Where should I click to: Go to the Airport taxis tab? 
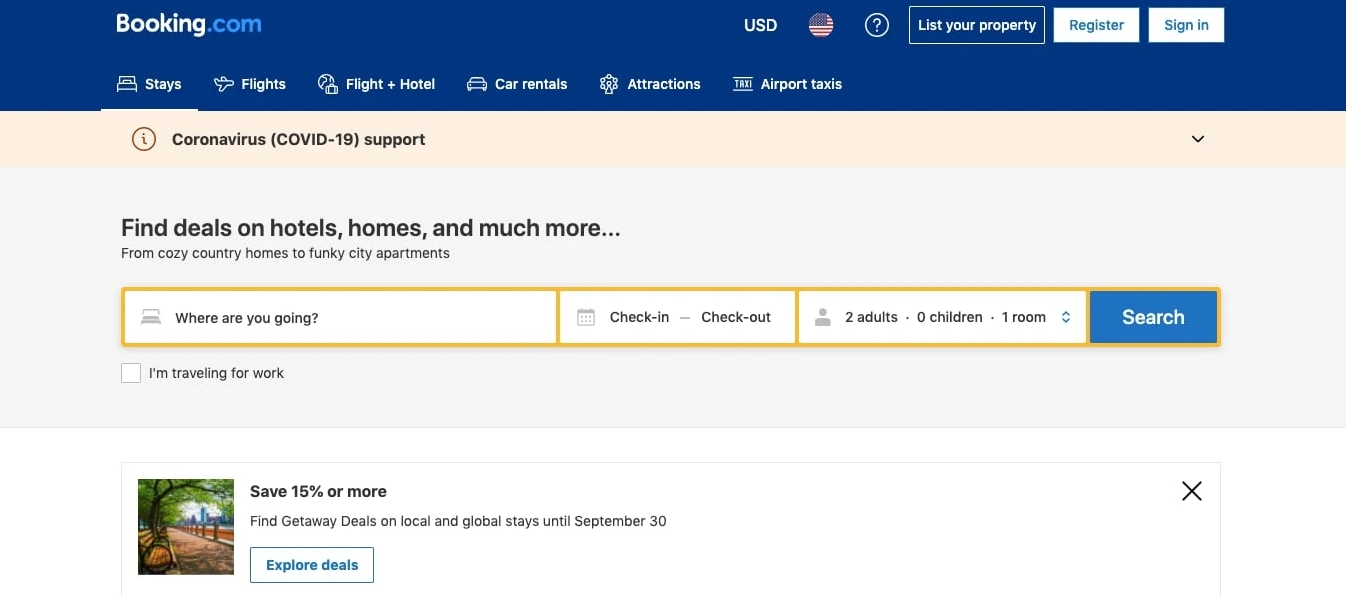[787, 84]
